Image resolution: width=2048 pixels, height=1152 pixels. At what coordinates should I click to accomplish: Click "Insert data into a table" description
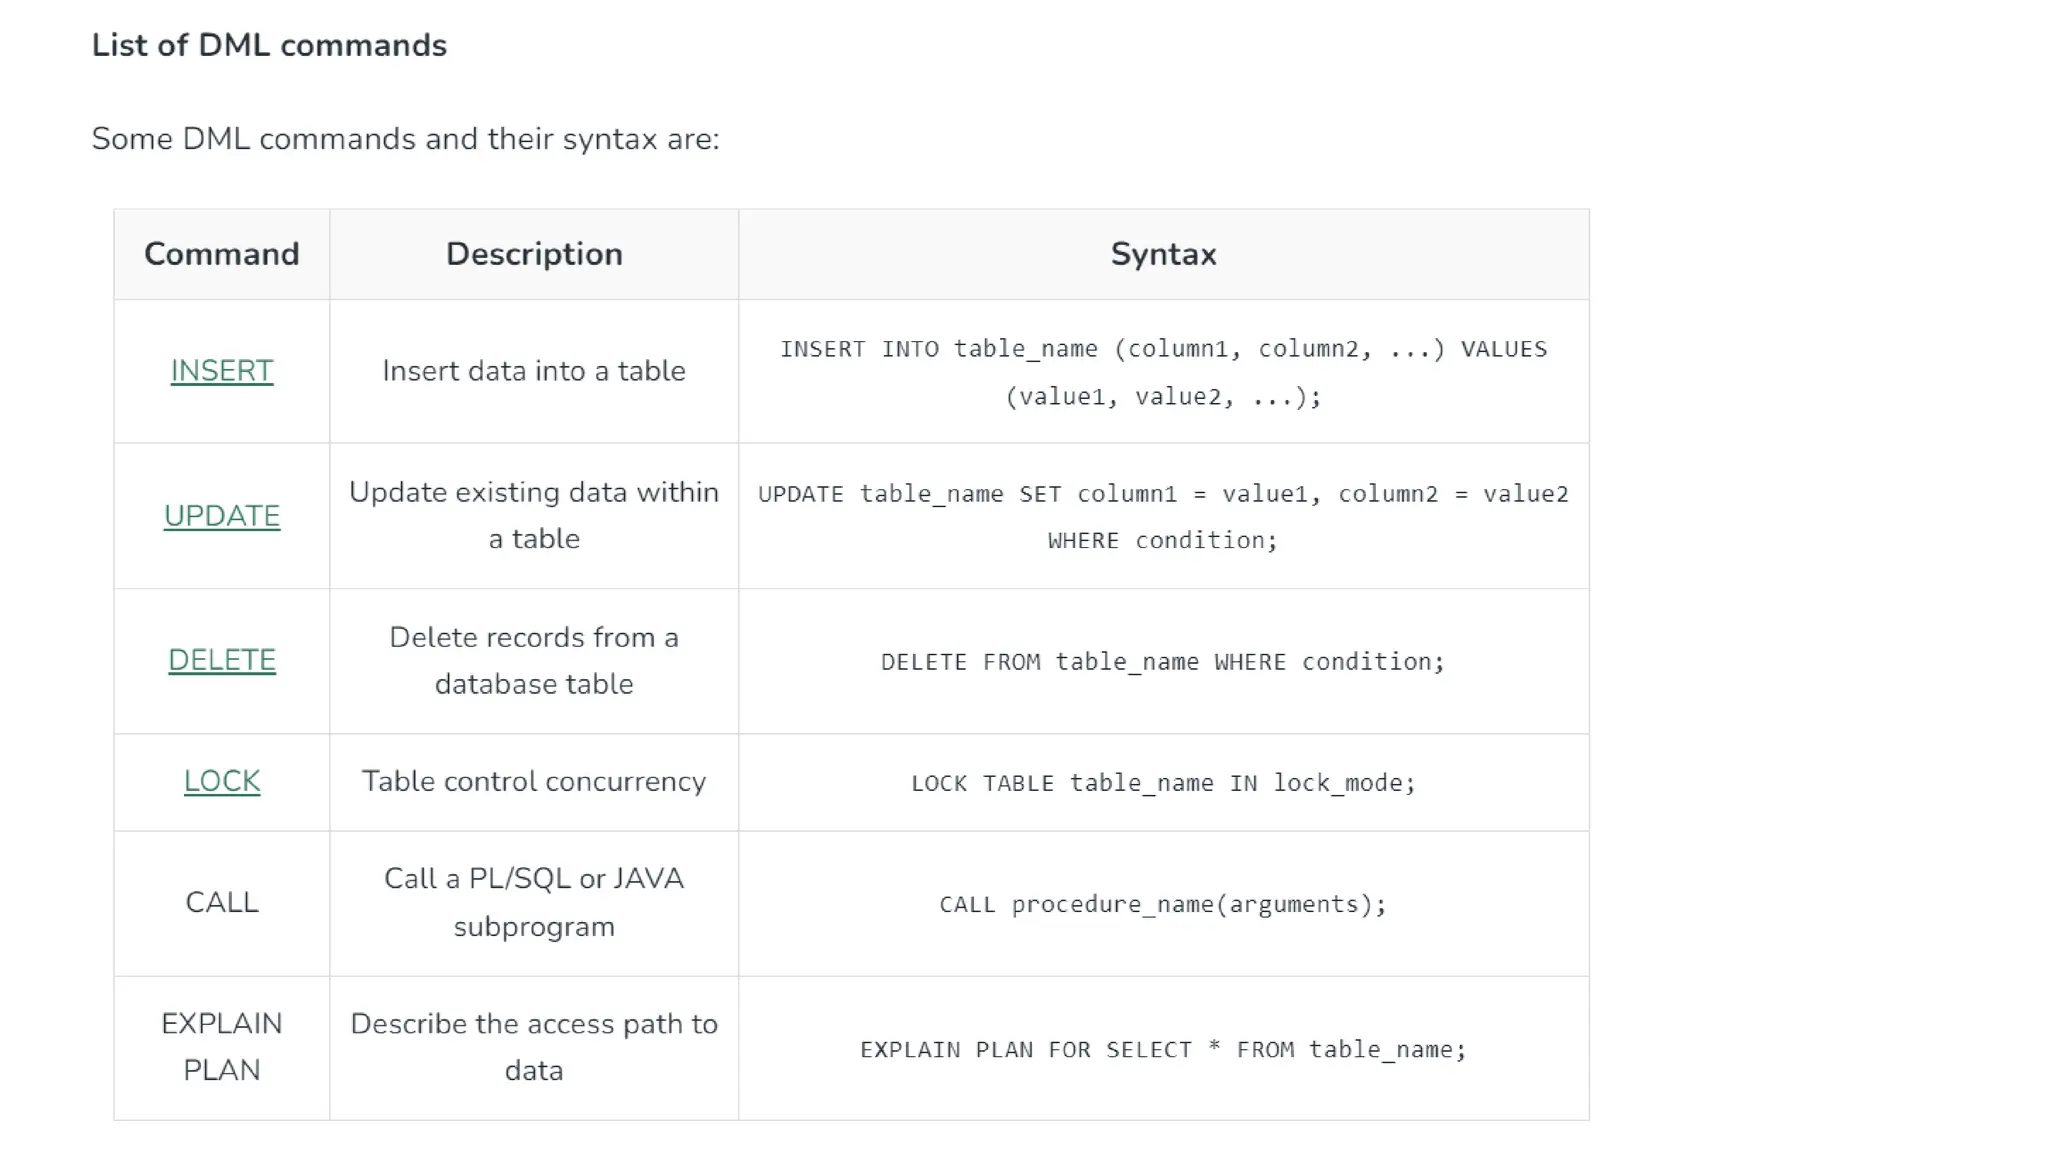click(534, 371)
